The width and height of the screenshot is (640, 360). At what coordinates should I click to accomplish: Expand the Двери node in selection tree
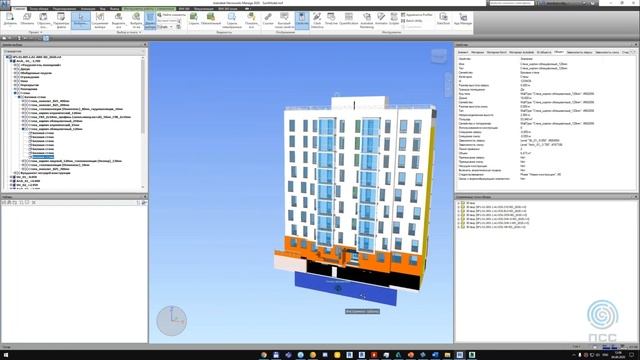[15, 69]
